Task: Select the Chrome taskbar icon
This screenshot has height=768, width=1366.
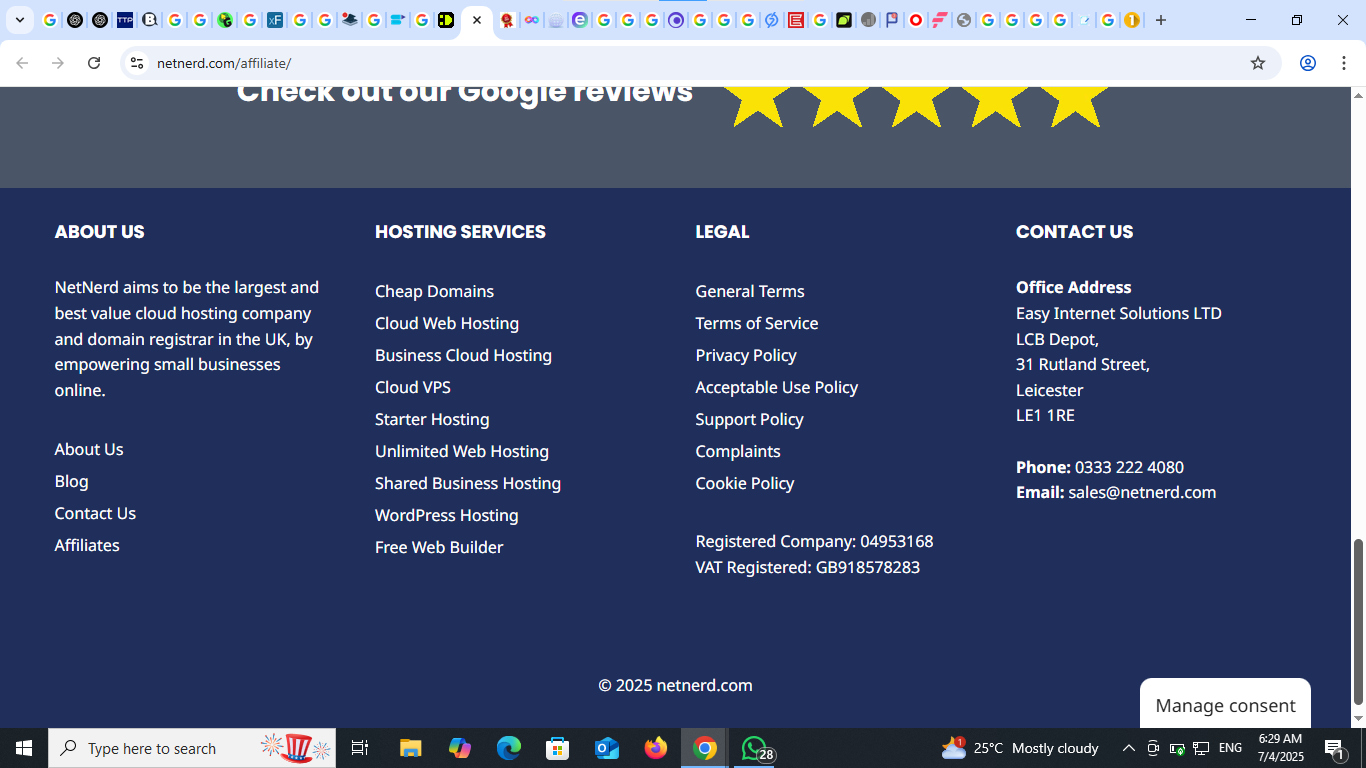Action: click(705, 748)
